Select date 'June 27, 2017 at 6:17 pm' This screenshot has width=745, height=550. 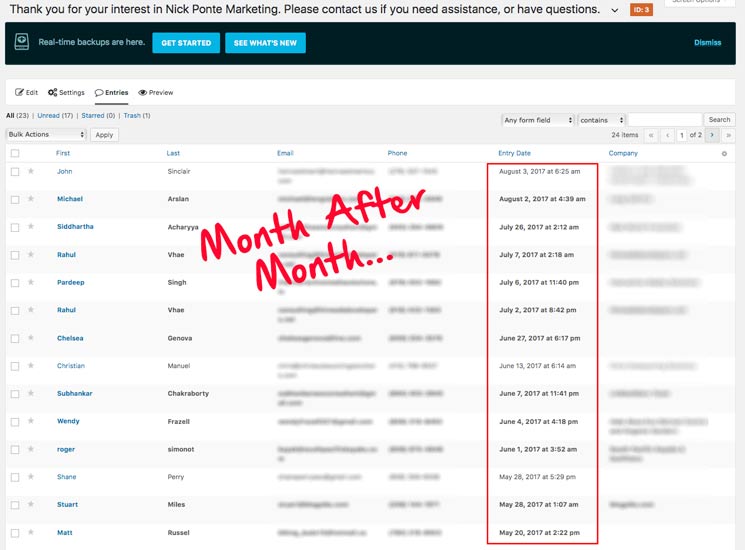point(540,338)
